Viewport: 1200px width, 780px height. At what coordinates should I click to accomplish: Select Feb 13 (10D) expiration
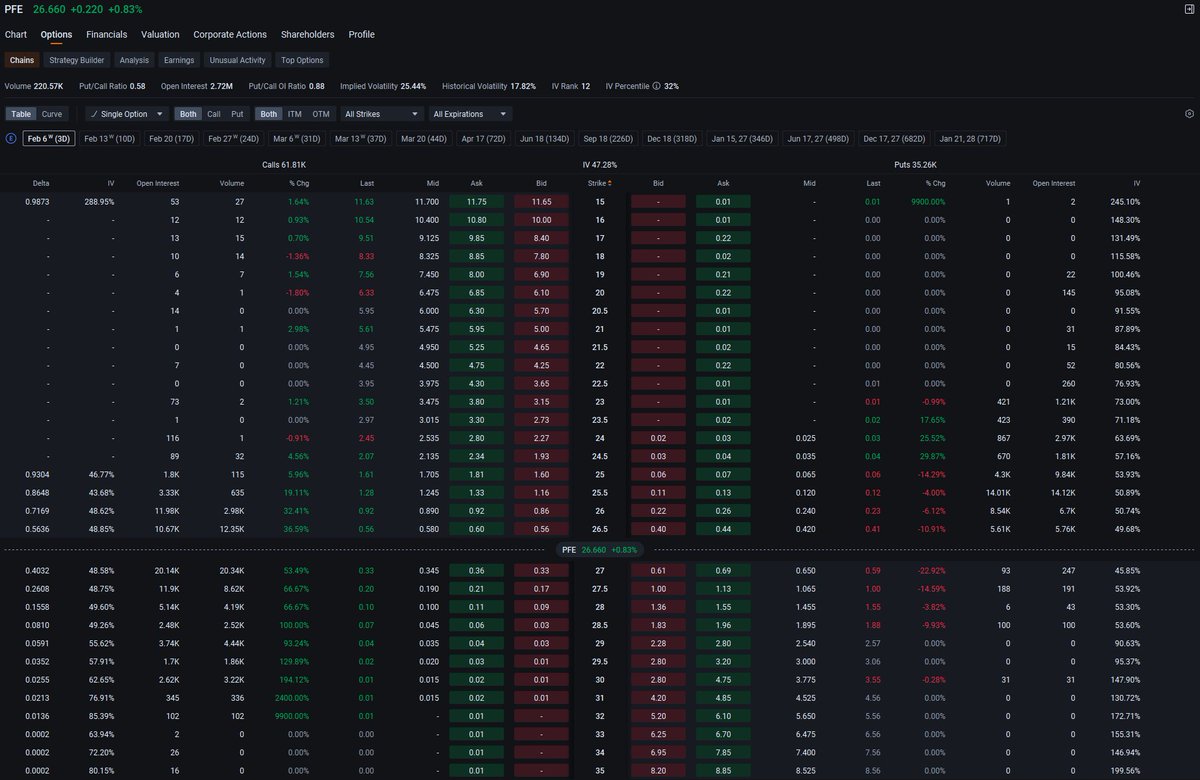(x=110, y=139)
